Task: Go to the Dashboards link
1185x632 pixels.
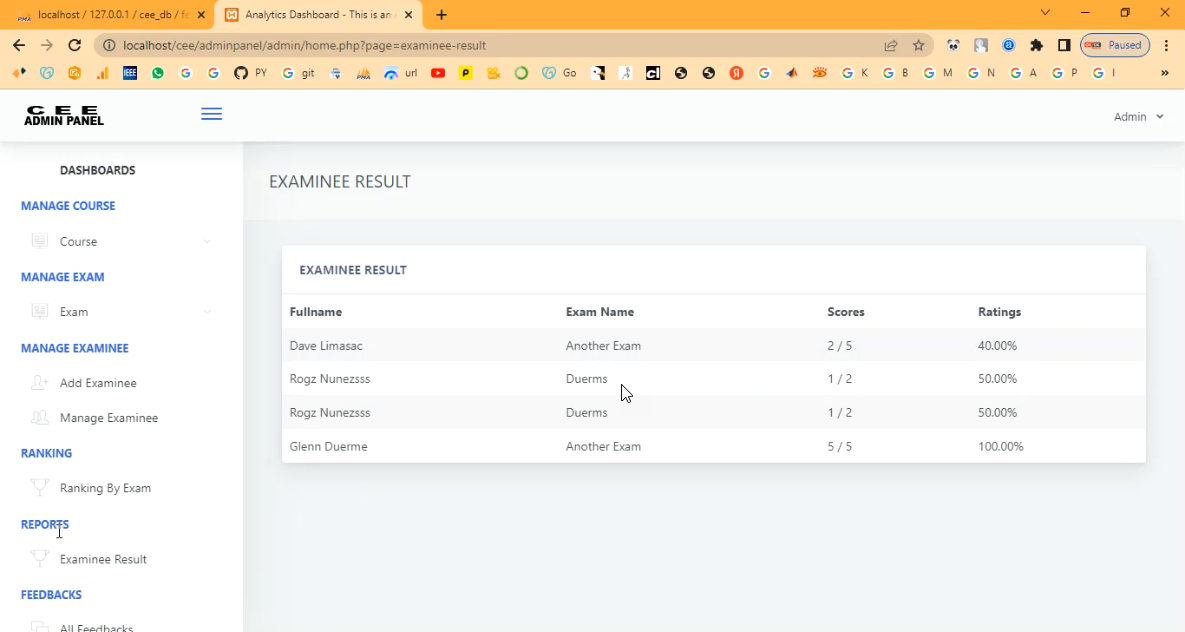Action: (97, 170)
